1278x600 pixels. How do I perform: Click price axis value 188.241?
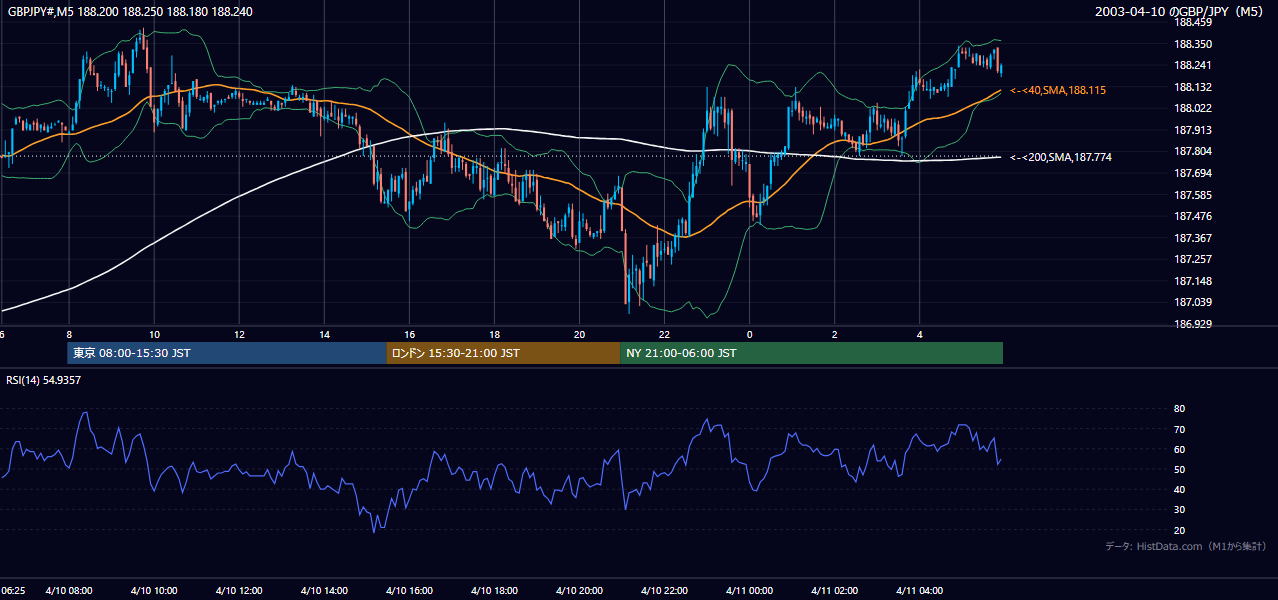tap(1193, 65)
